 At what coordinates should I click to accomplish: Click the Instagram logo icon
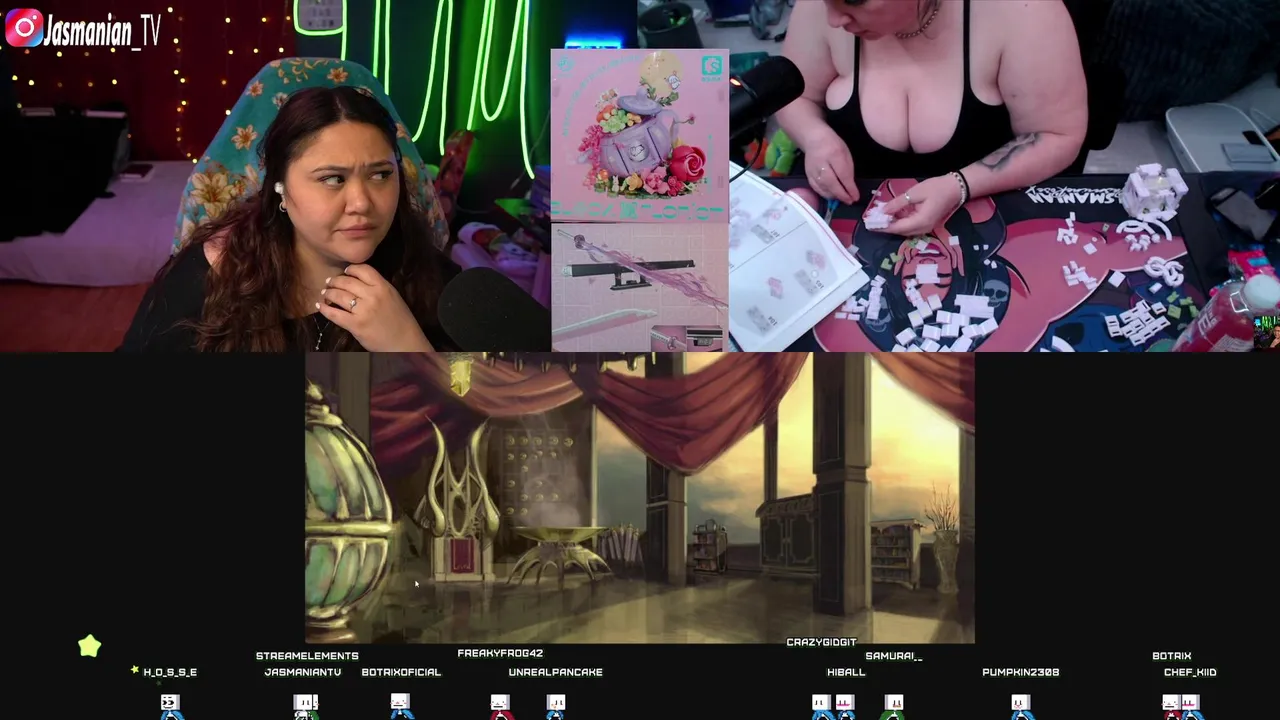click(23, 27)
